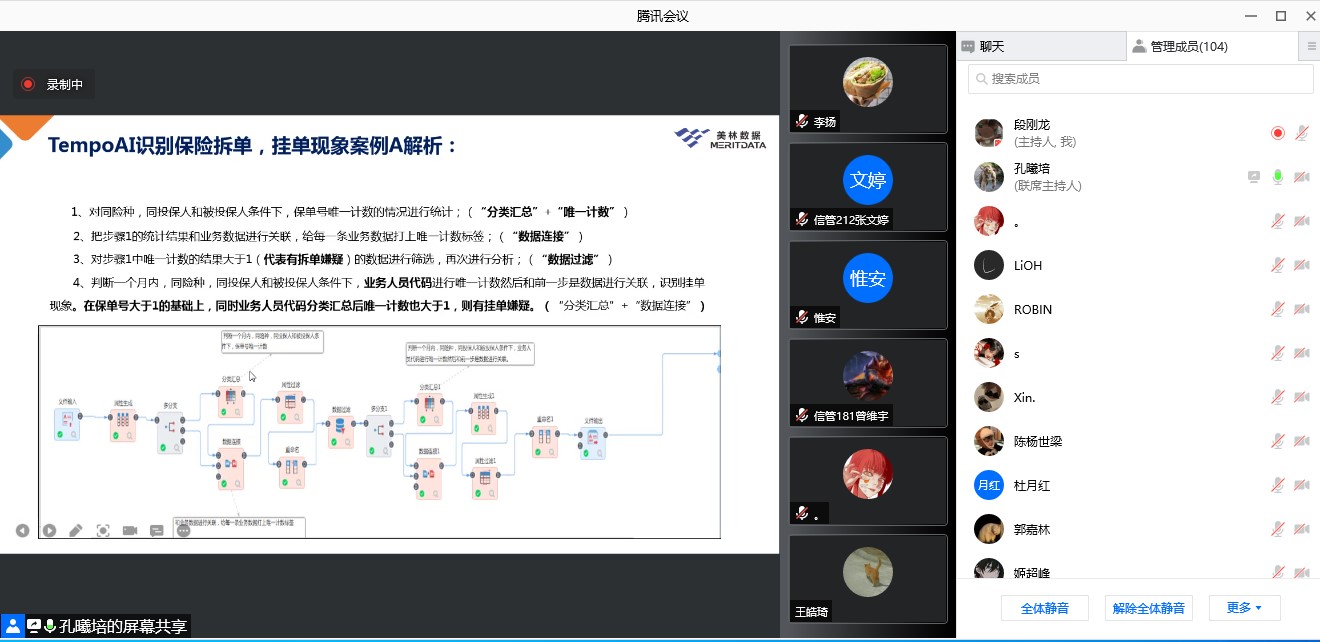
Task: Click the camera icon in slide toolbar
Action: click(x=130, y=530)
